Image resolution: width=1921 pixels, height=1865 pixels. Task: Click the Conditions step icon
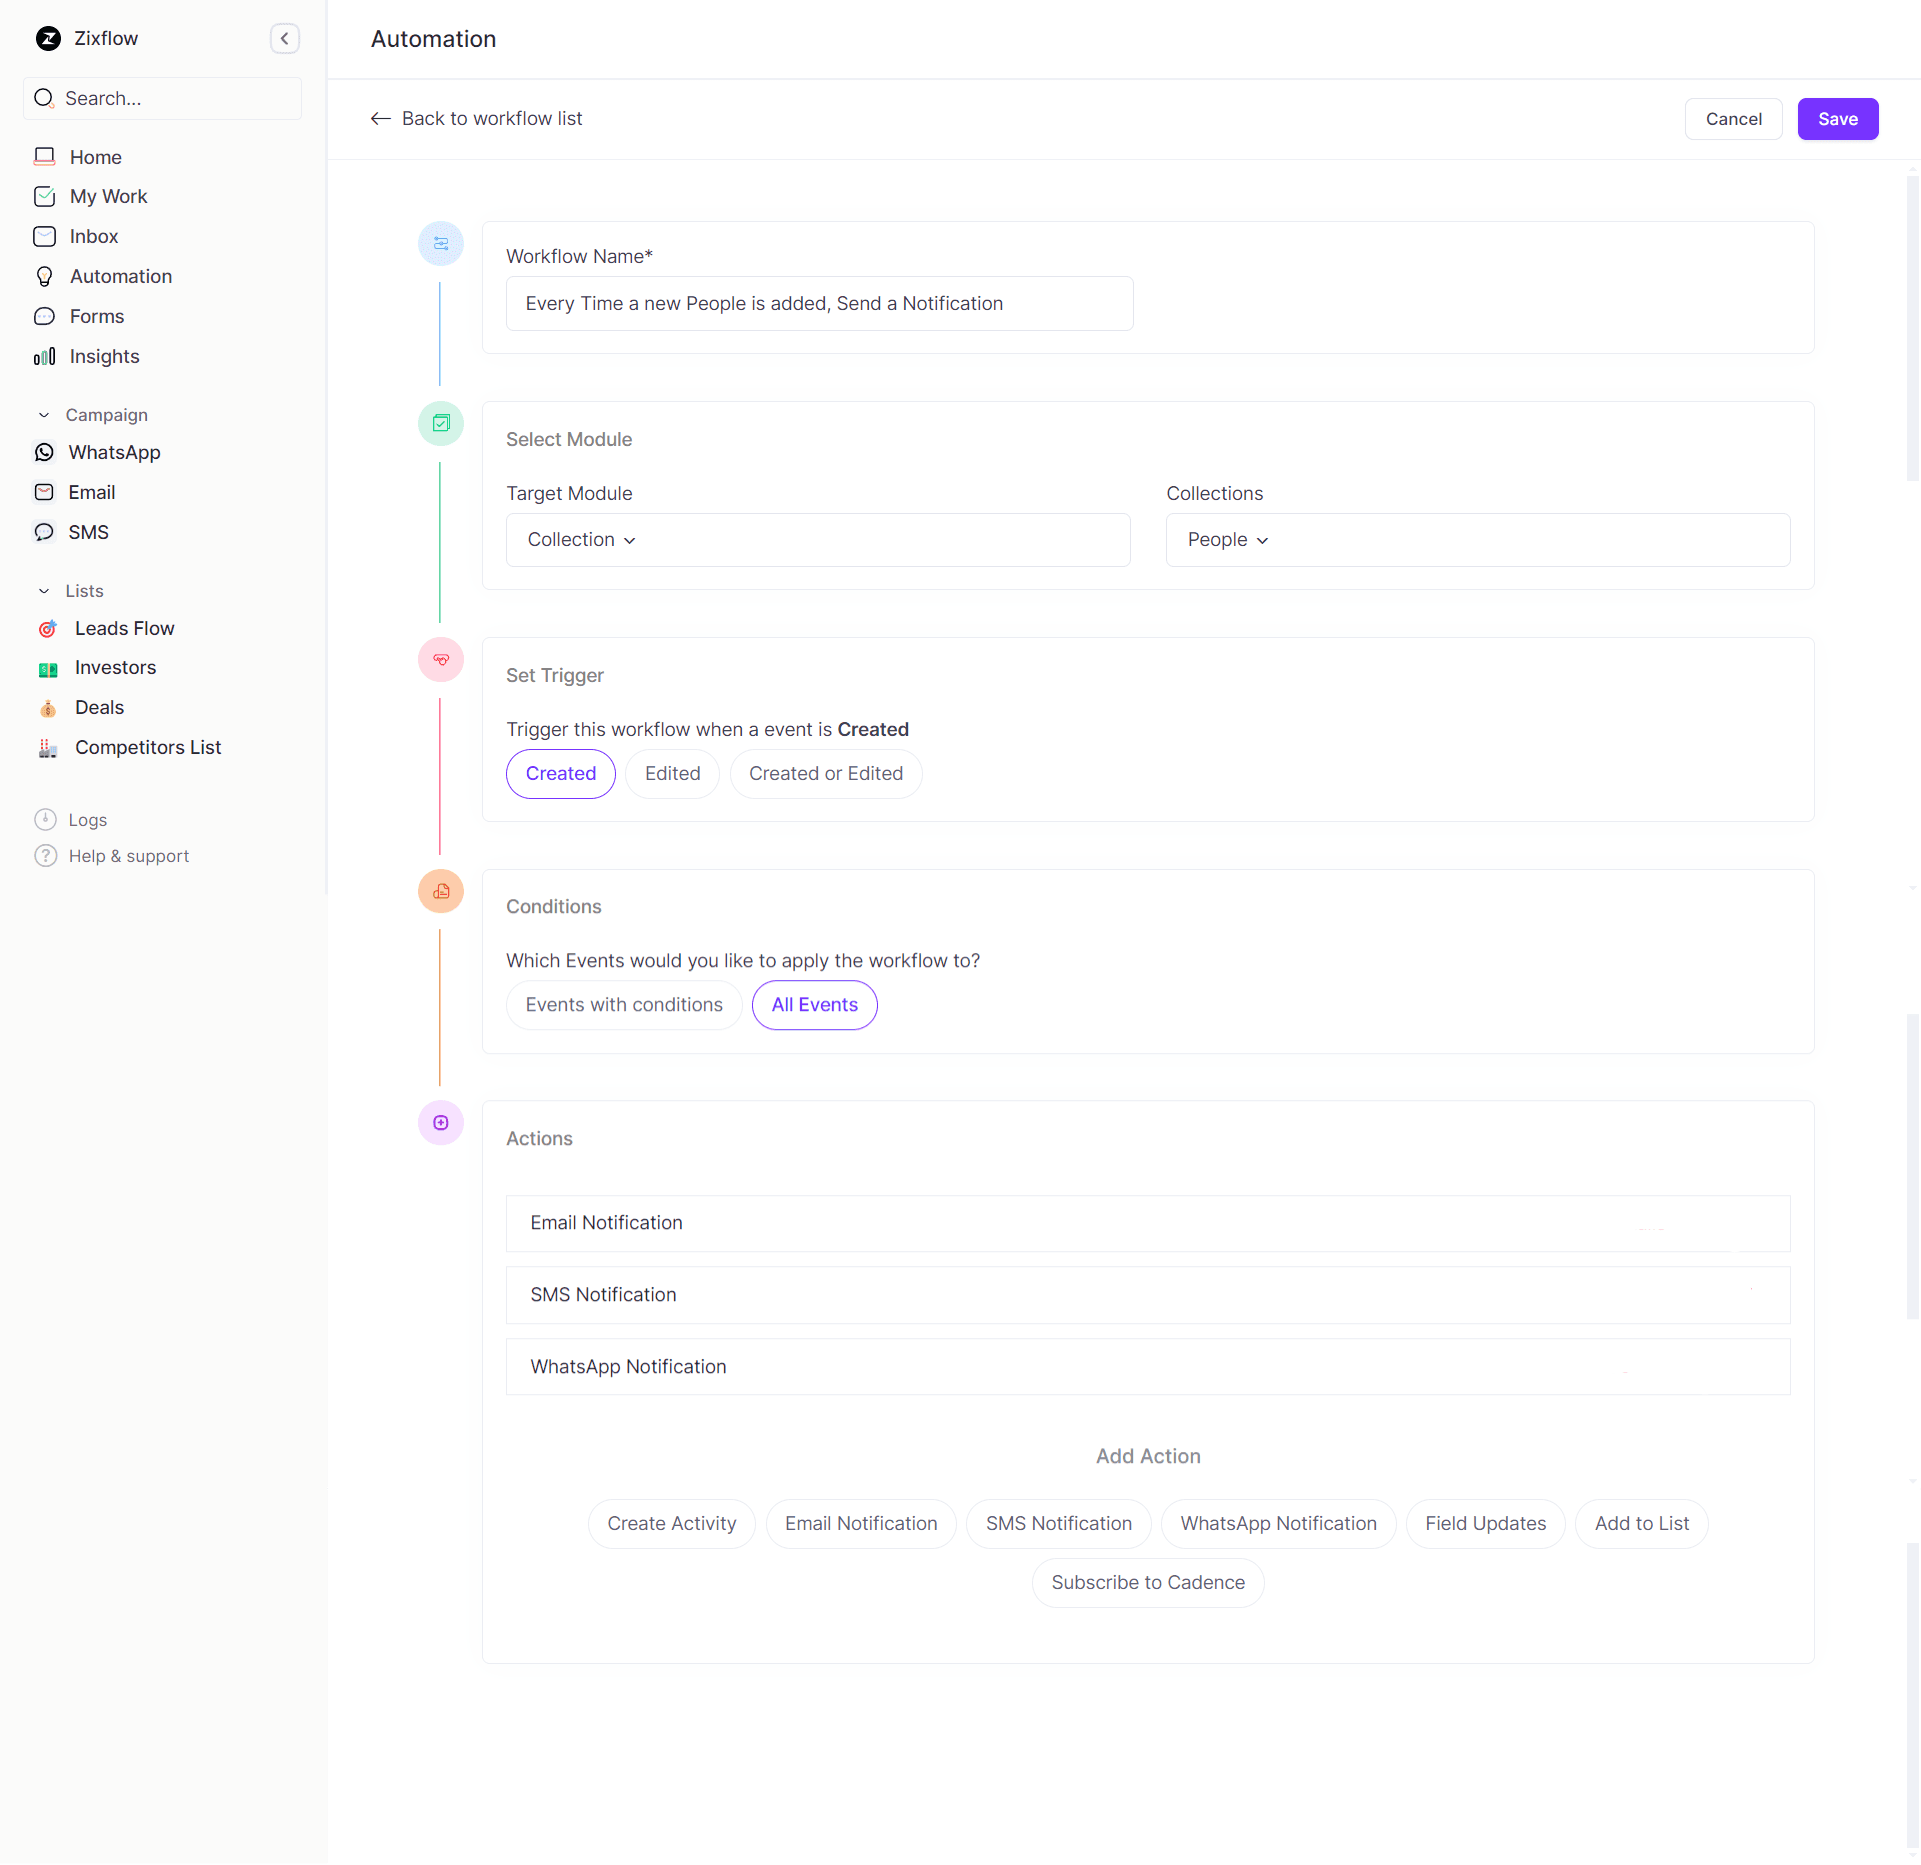tap(441, 891)
